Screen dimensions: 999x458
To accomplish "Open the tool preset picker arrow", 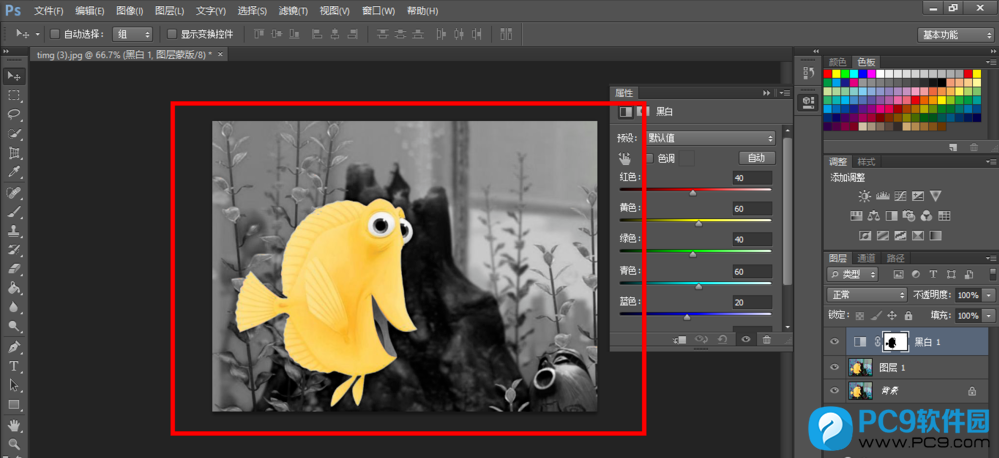I will [38, 34].
